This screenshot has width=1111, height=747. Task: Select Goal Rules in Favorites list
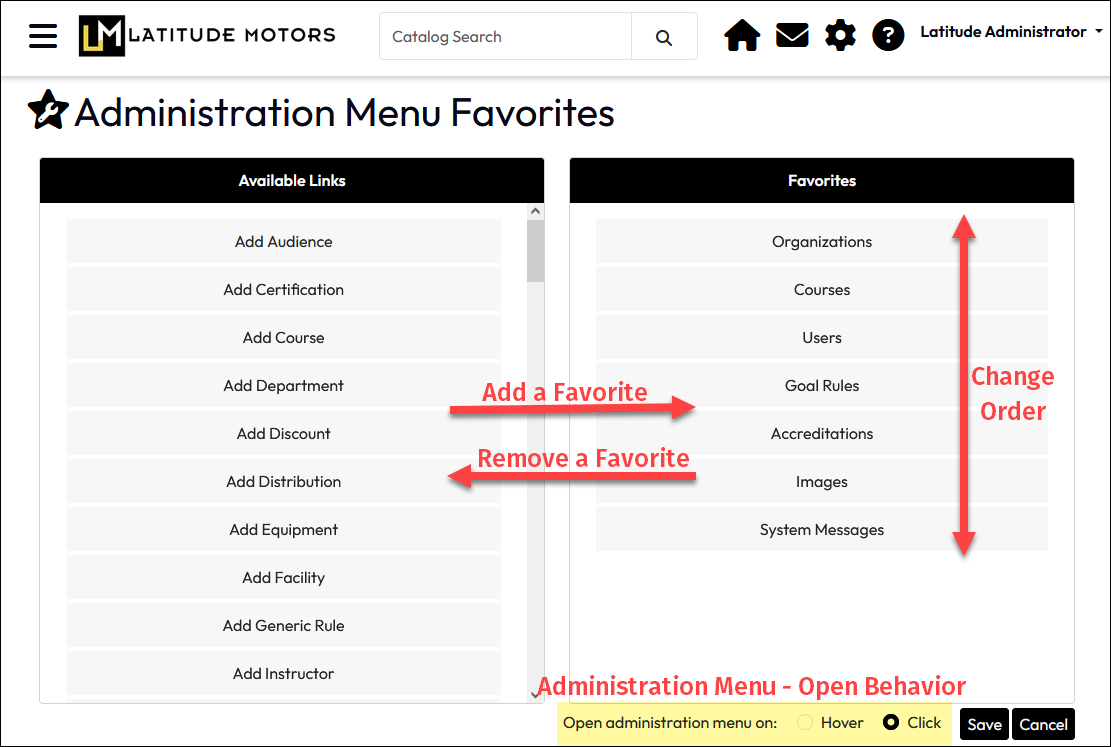[822, 386]
